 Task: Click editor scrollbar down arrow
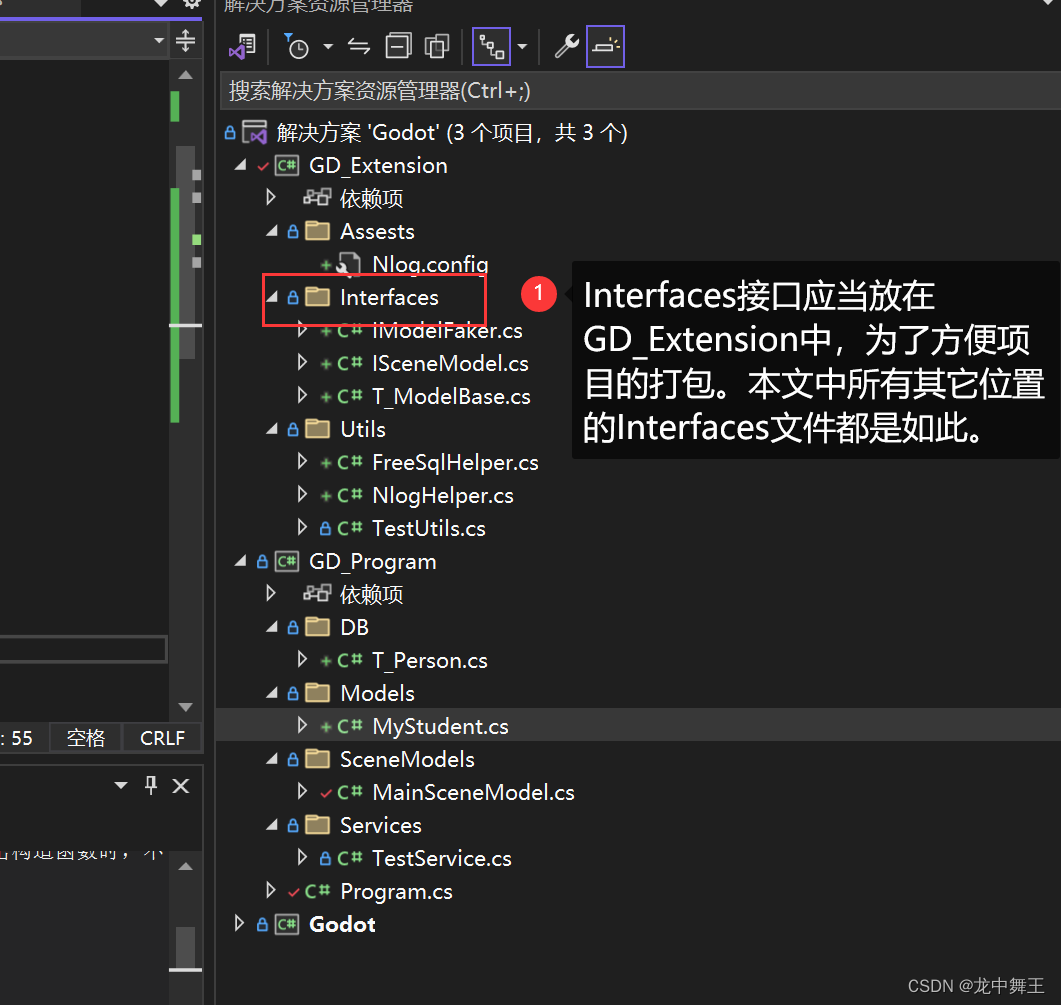pos(185,707)
